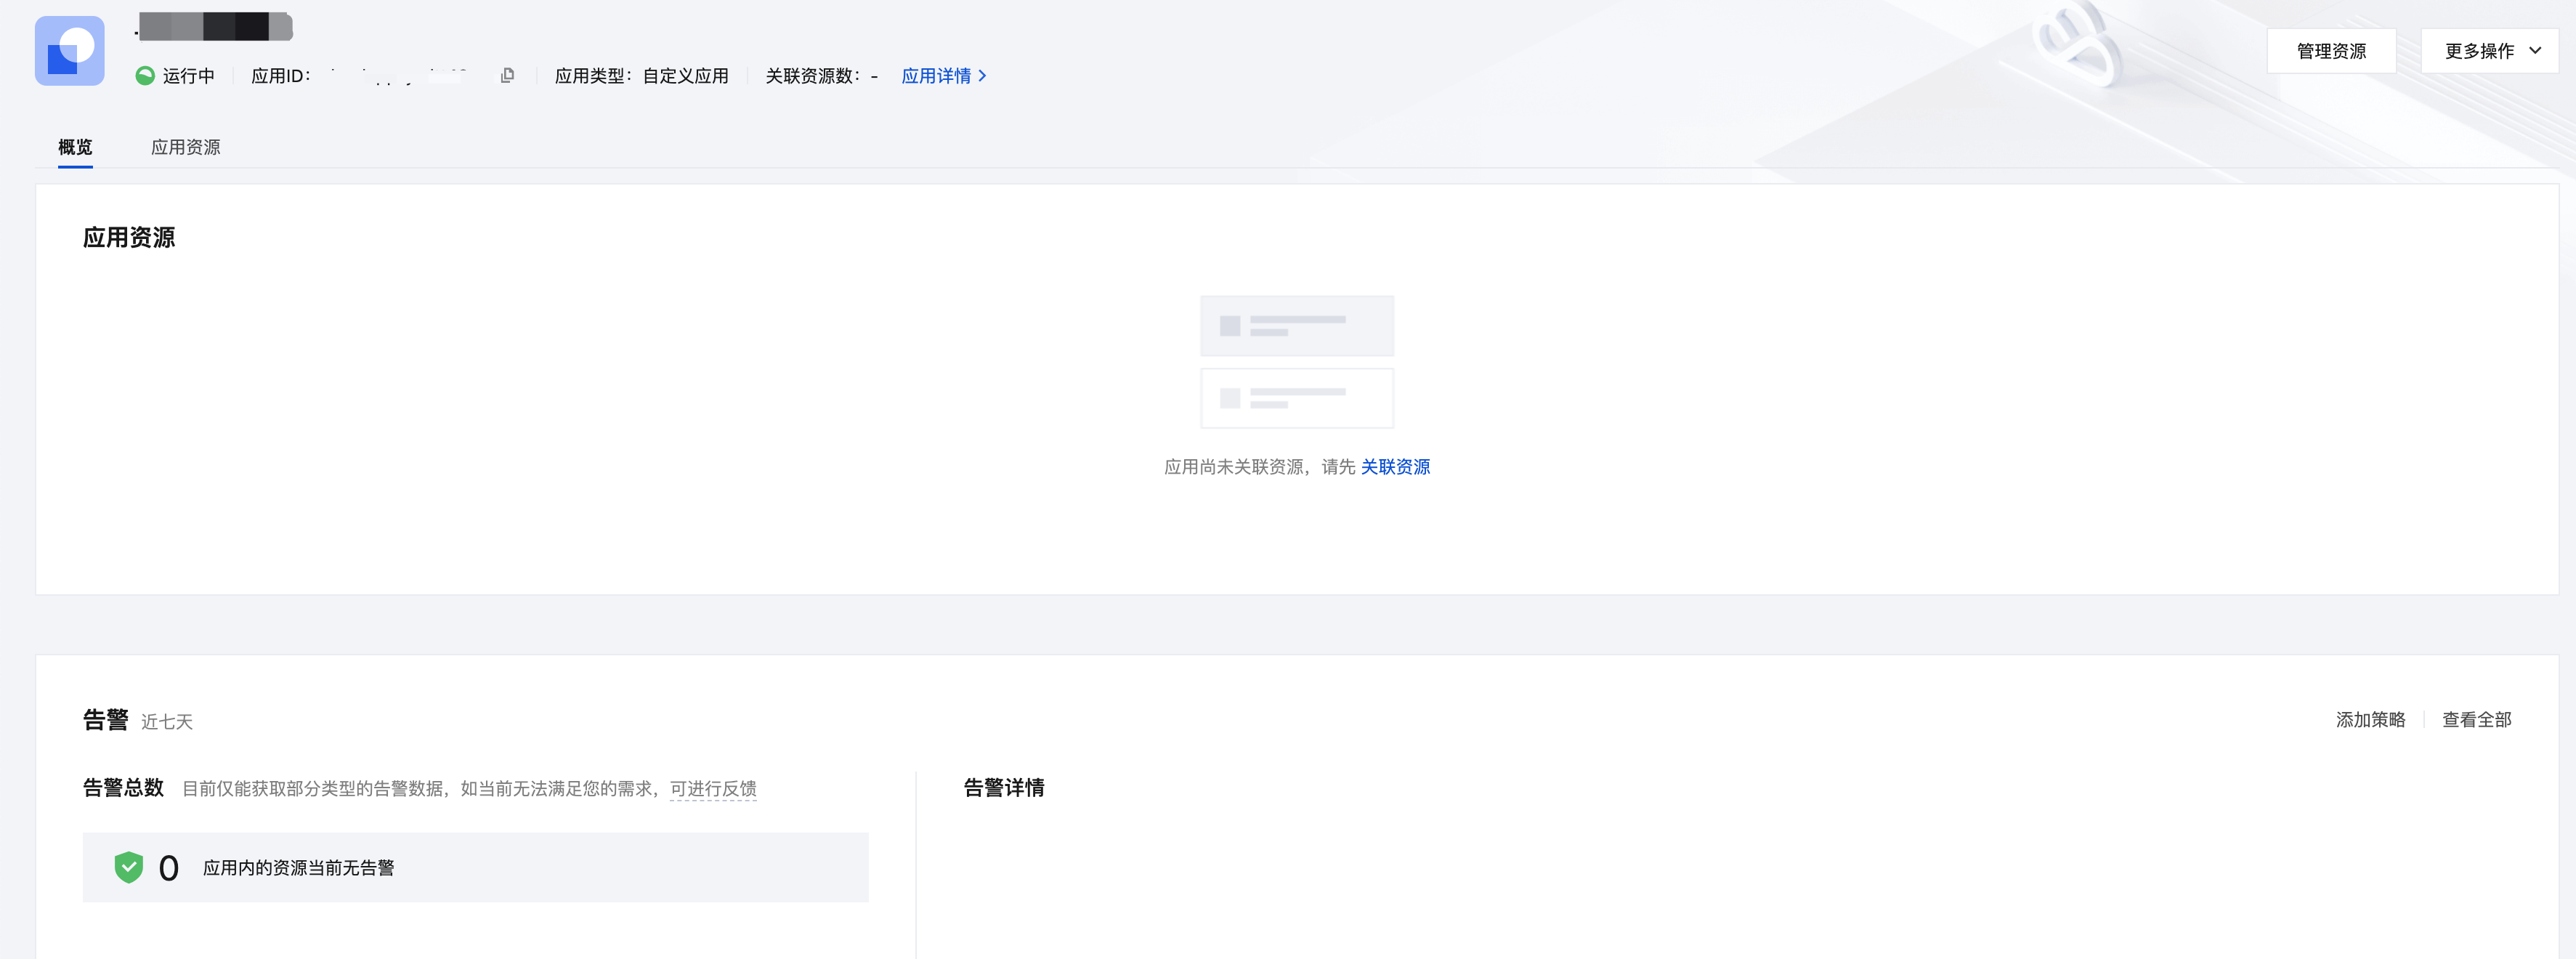2576x959 pixels.
Task: Switch to the 概览 tab
Action: click(x=75, y=147)
